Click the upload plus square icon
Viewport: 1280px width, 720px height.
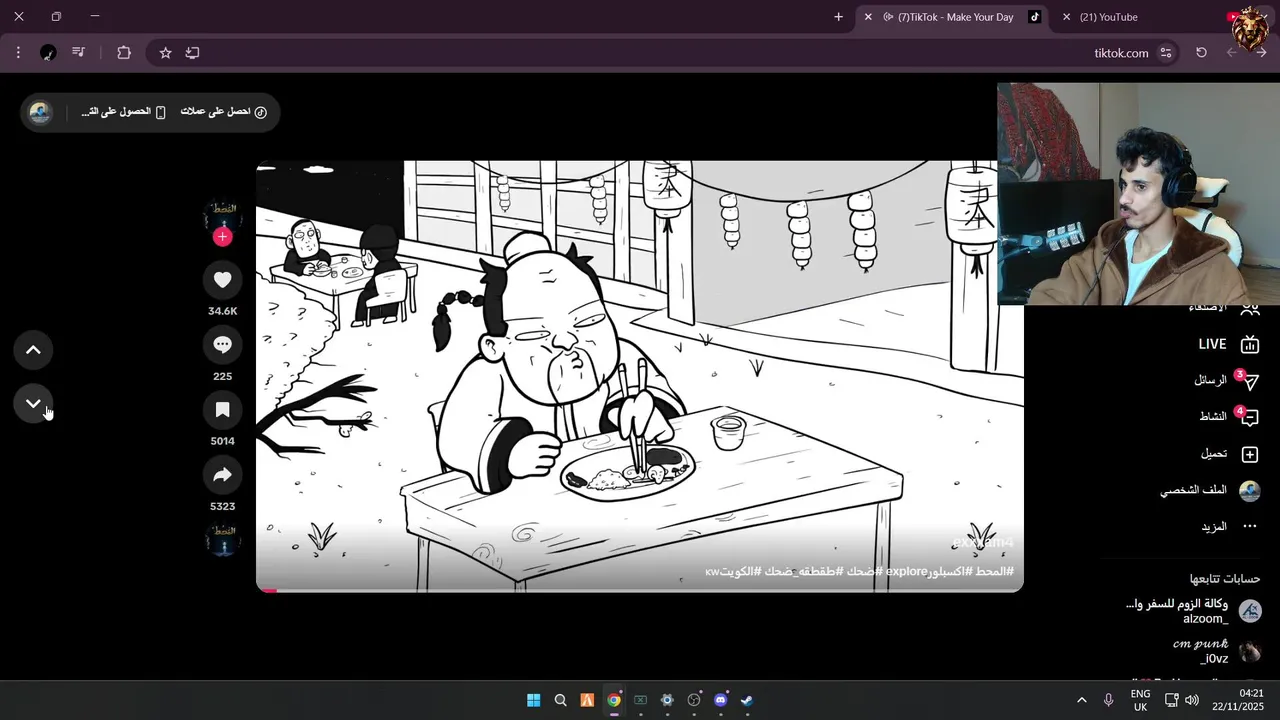tap(1249, 454)
